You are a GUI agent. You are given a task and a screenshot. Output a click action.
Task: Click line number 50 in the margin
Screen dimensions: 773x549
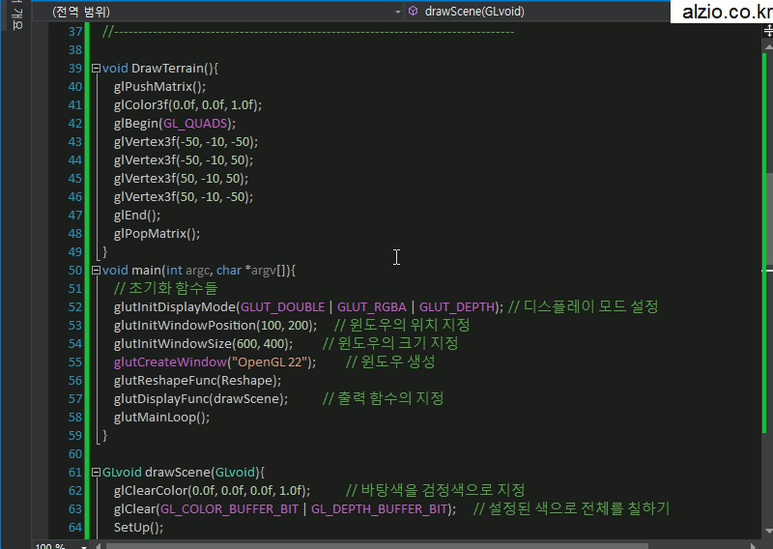tap(75, 270)
